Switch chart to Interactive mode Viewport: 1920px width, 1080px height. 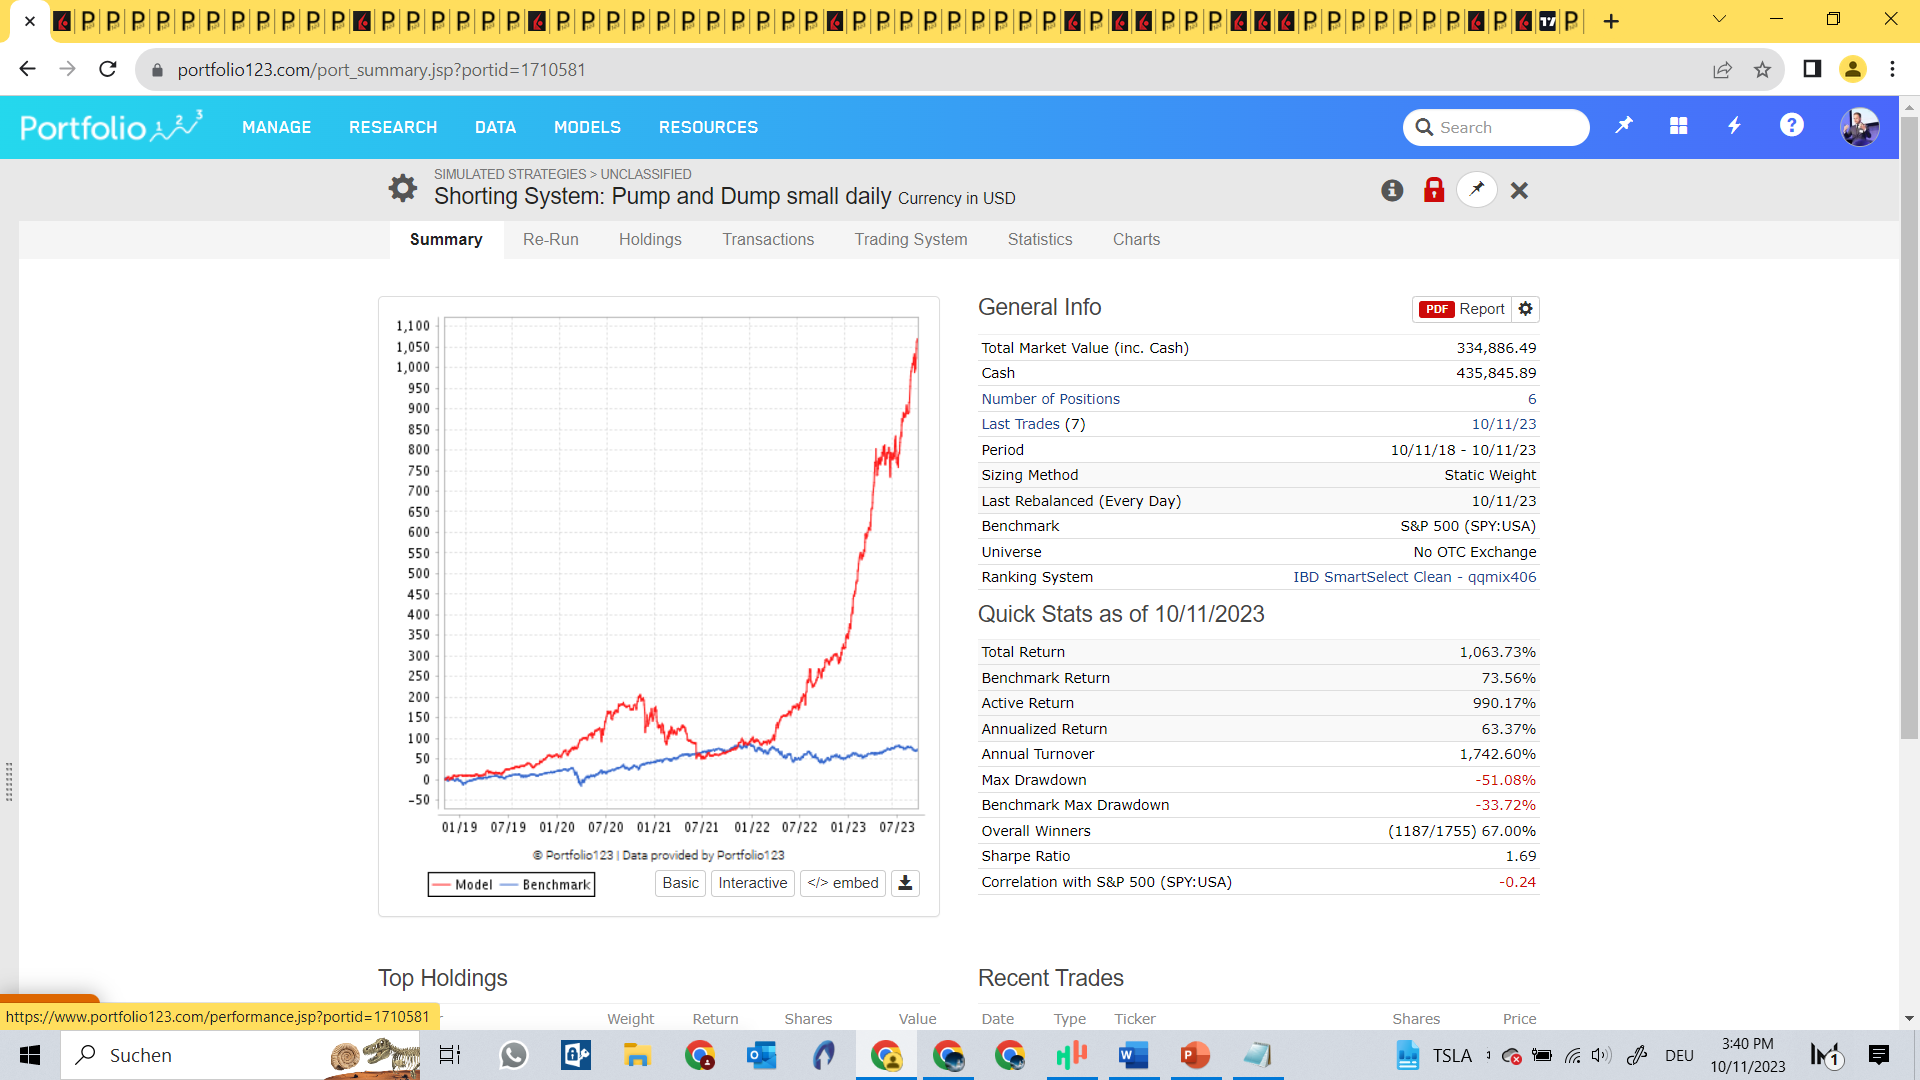752,883
